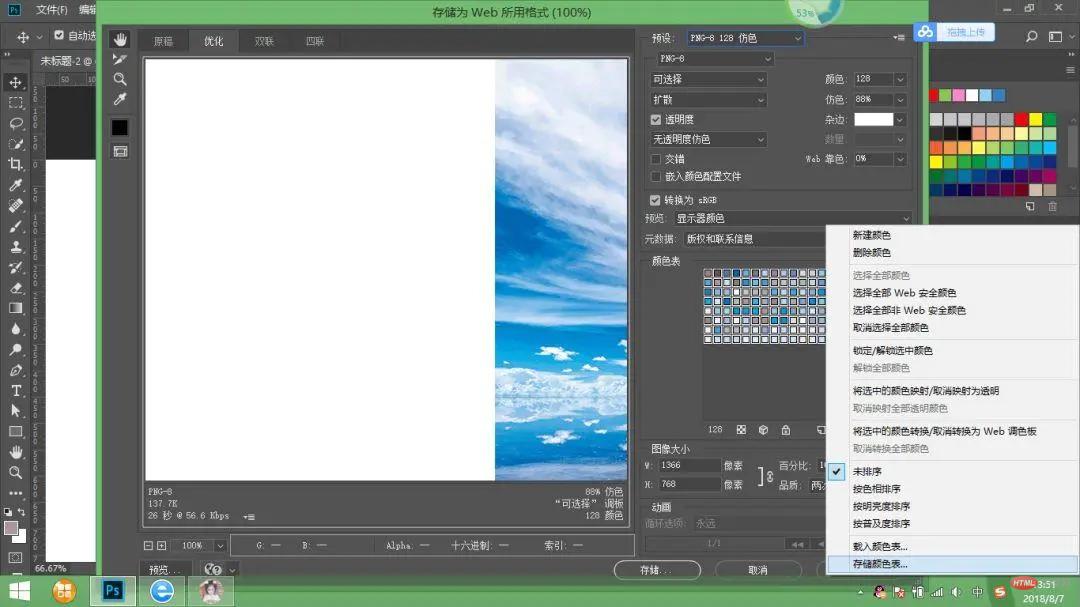Switch to the 优化 tab
1080x607 pixels.
coord(214,41)
